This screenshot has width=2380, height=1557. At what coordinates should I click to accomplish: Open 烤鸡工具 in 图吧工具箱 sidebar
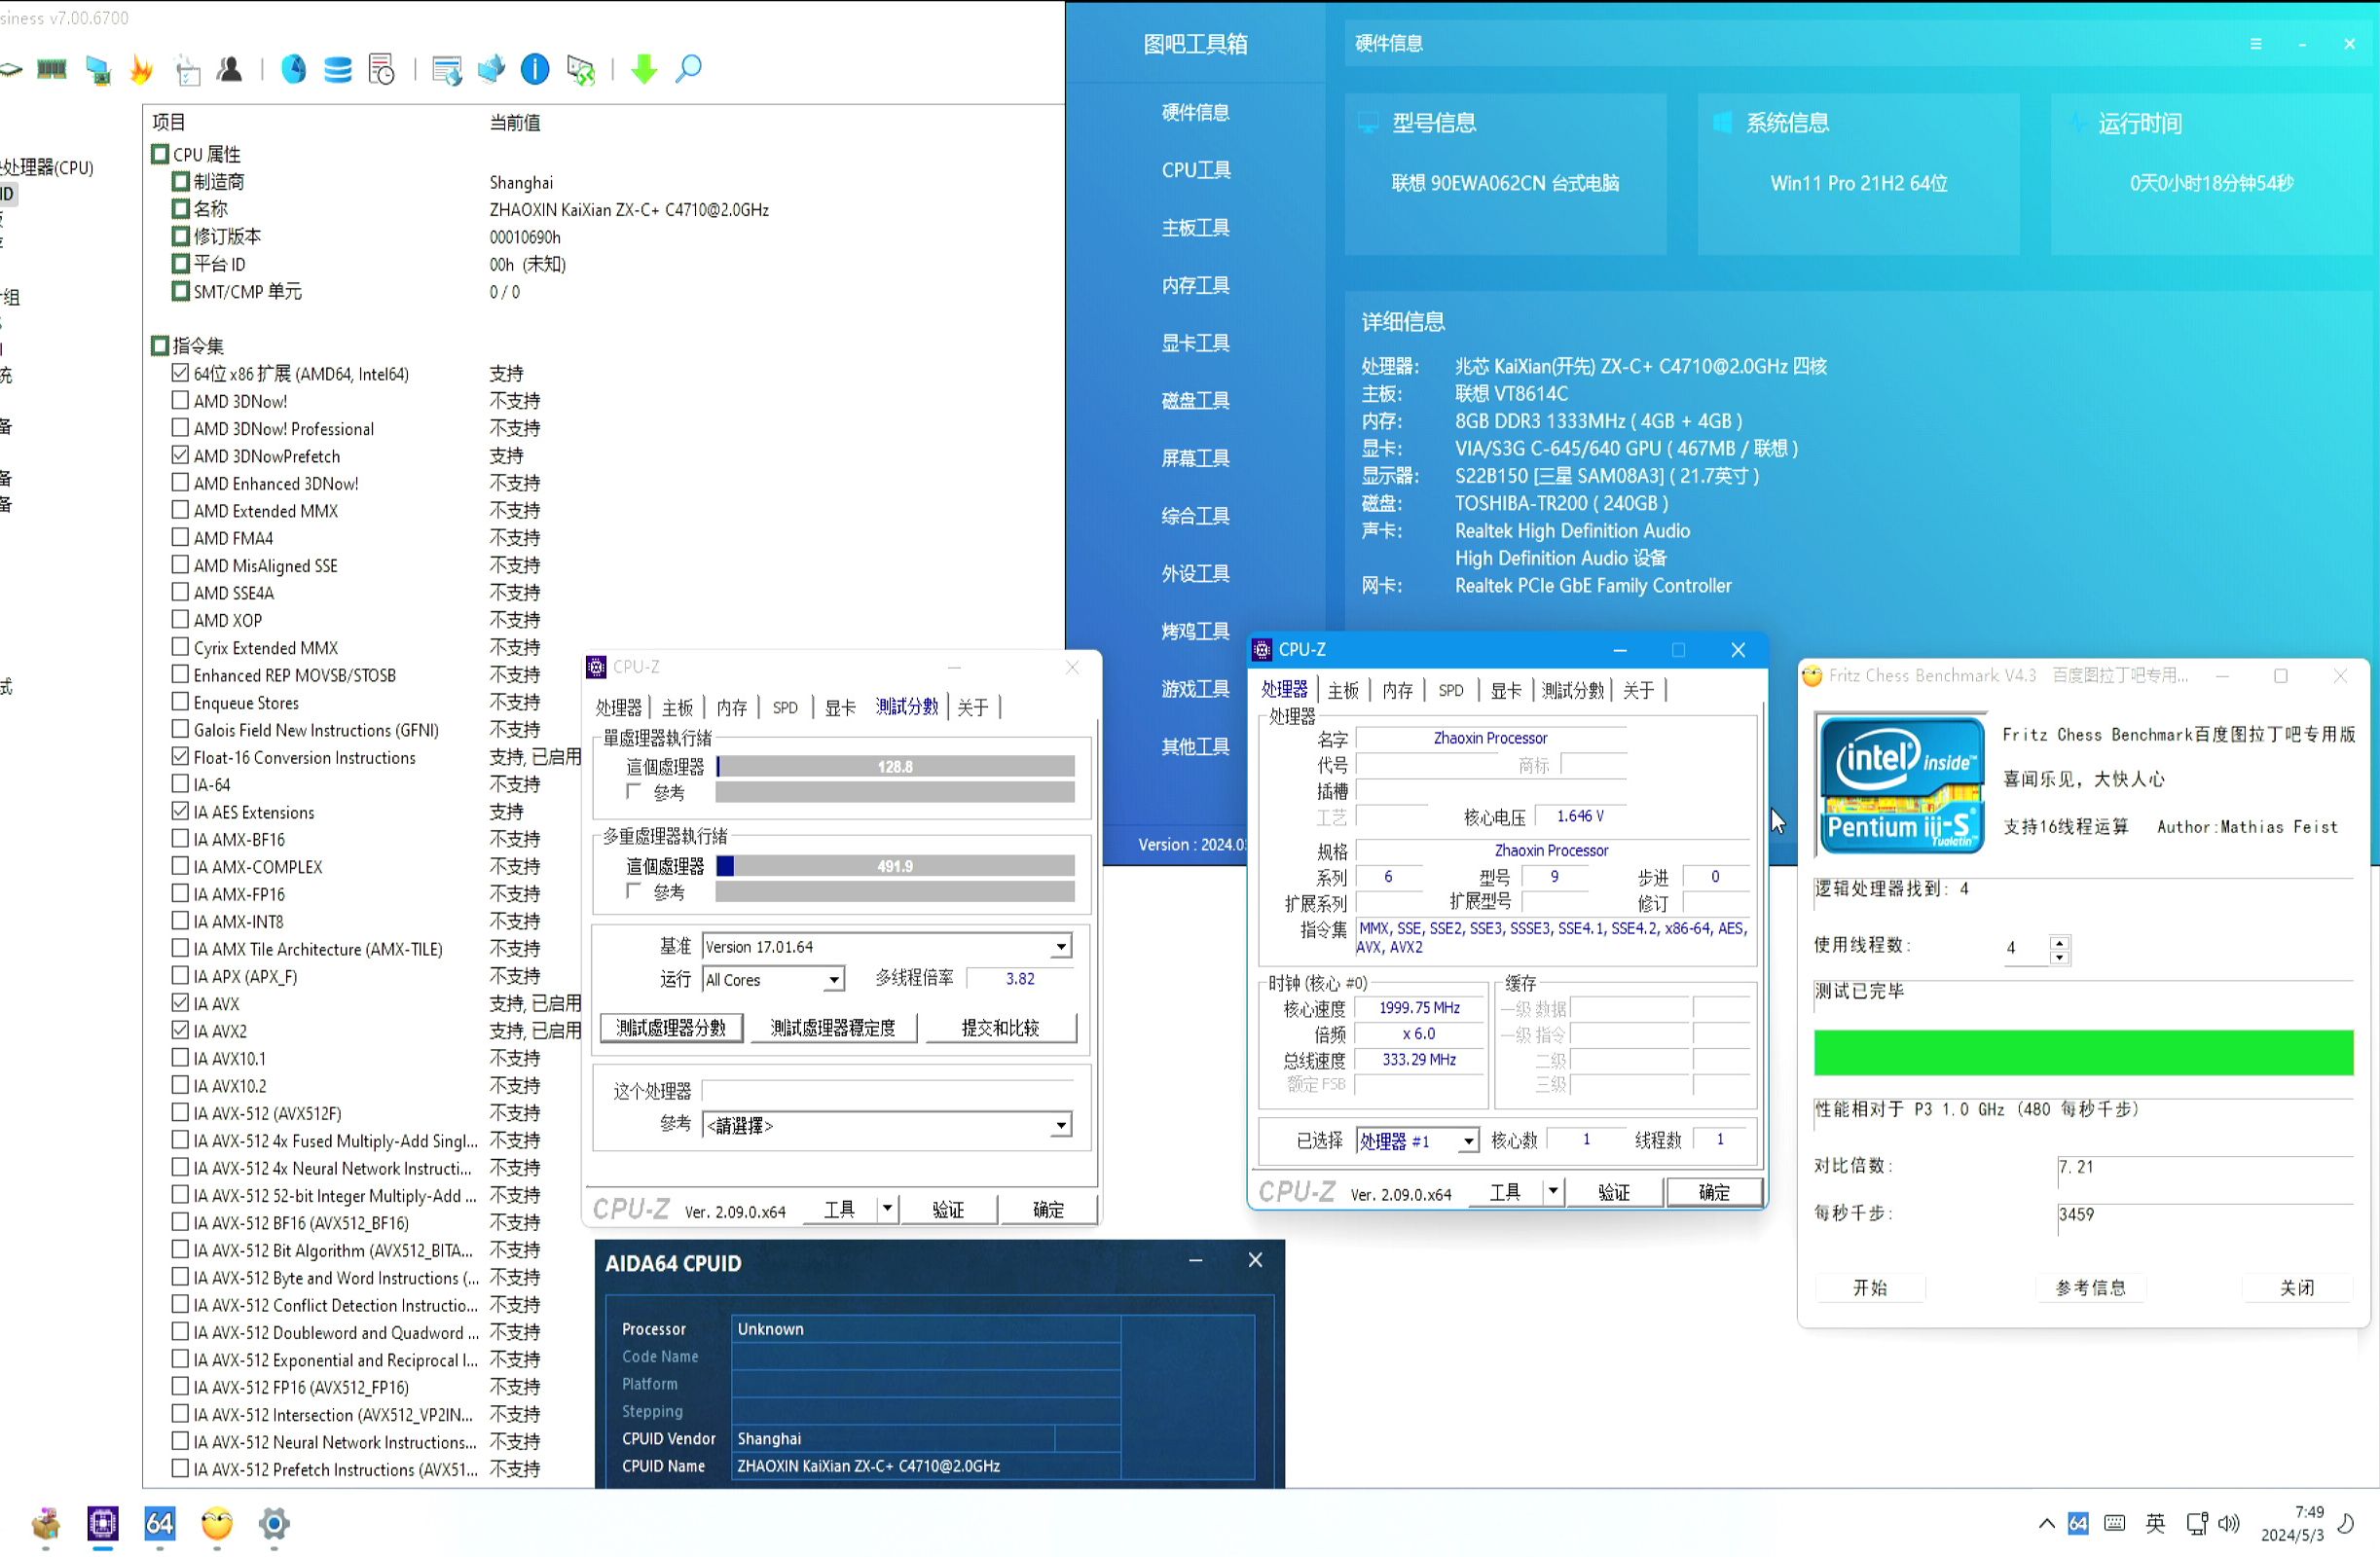click(x=1196, y=632)
